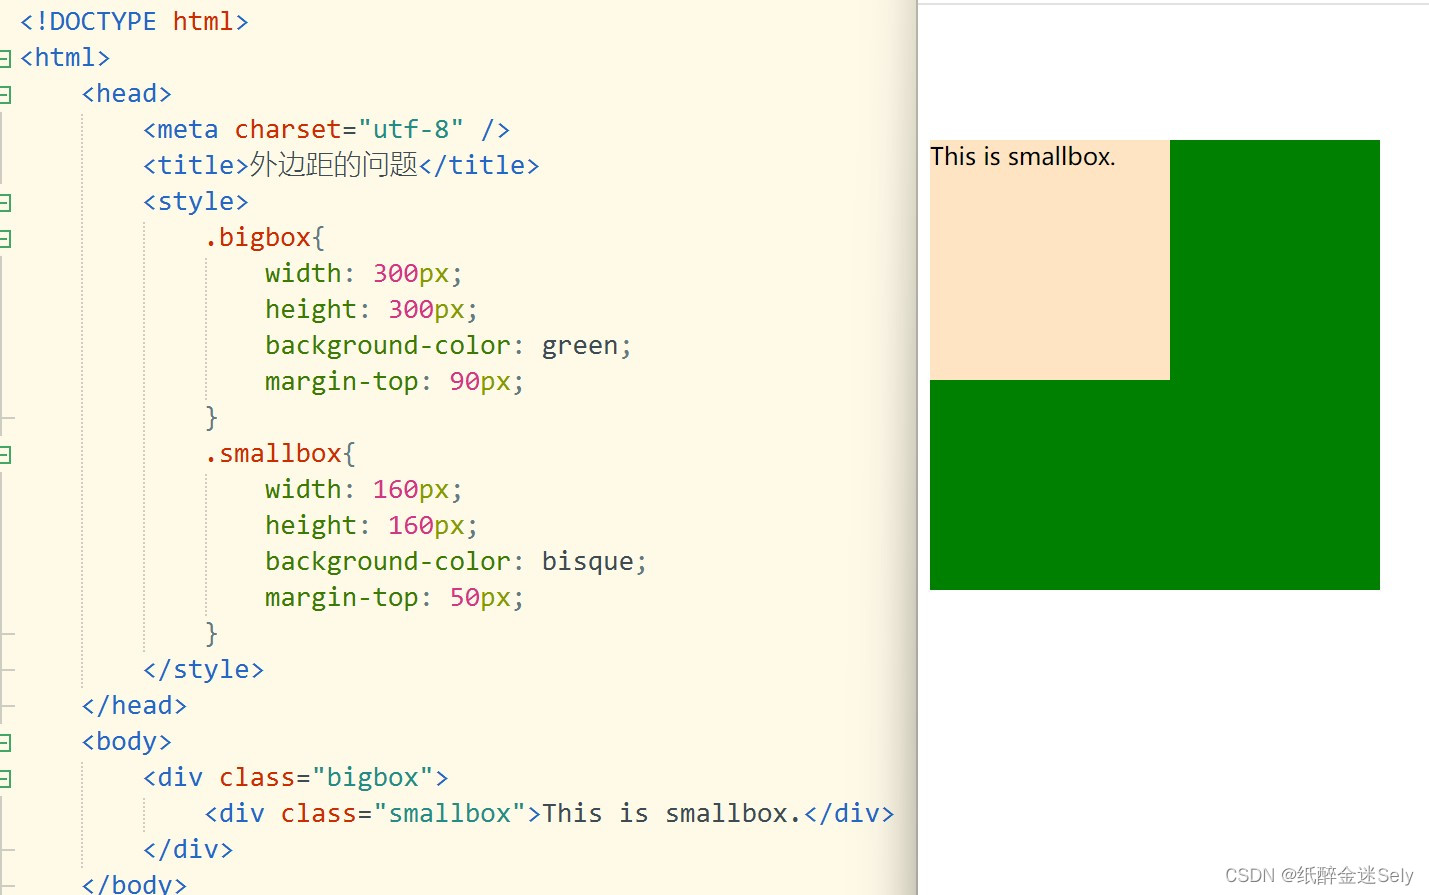1429x895 pixels.
Task: Collapse the body tag fold marker
Action: click(x=4, y=743)
